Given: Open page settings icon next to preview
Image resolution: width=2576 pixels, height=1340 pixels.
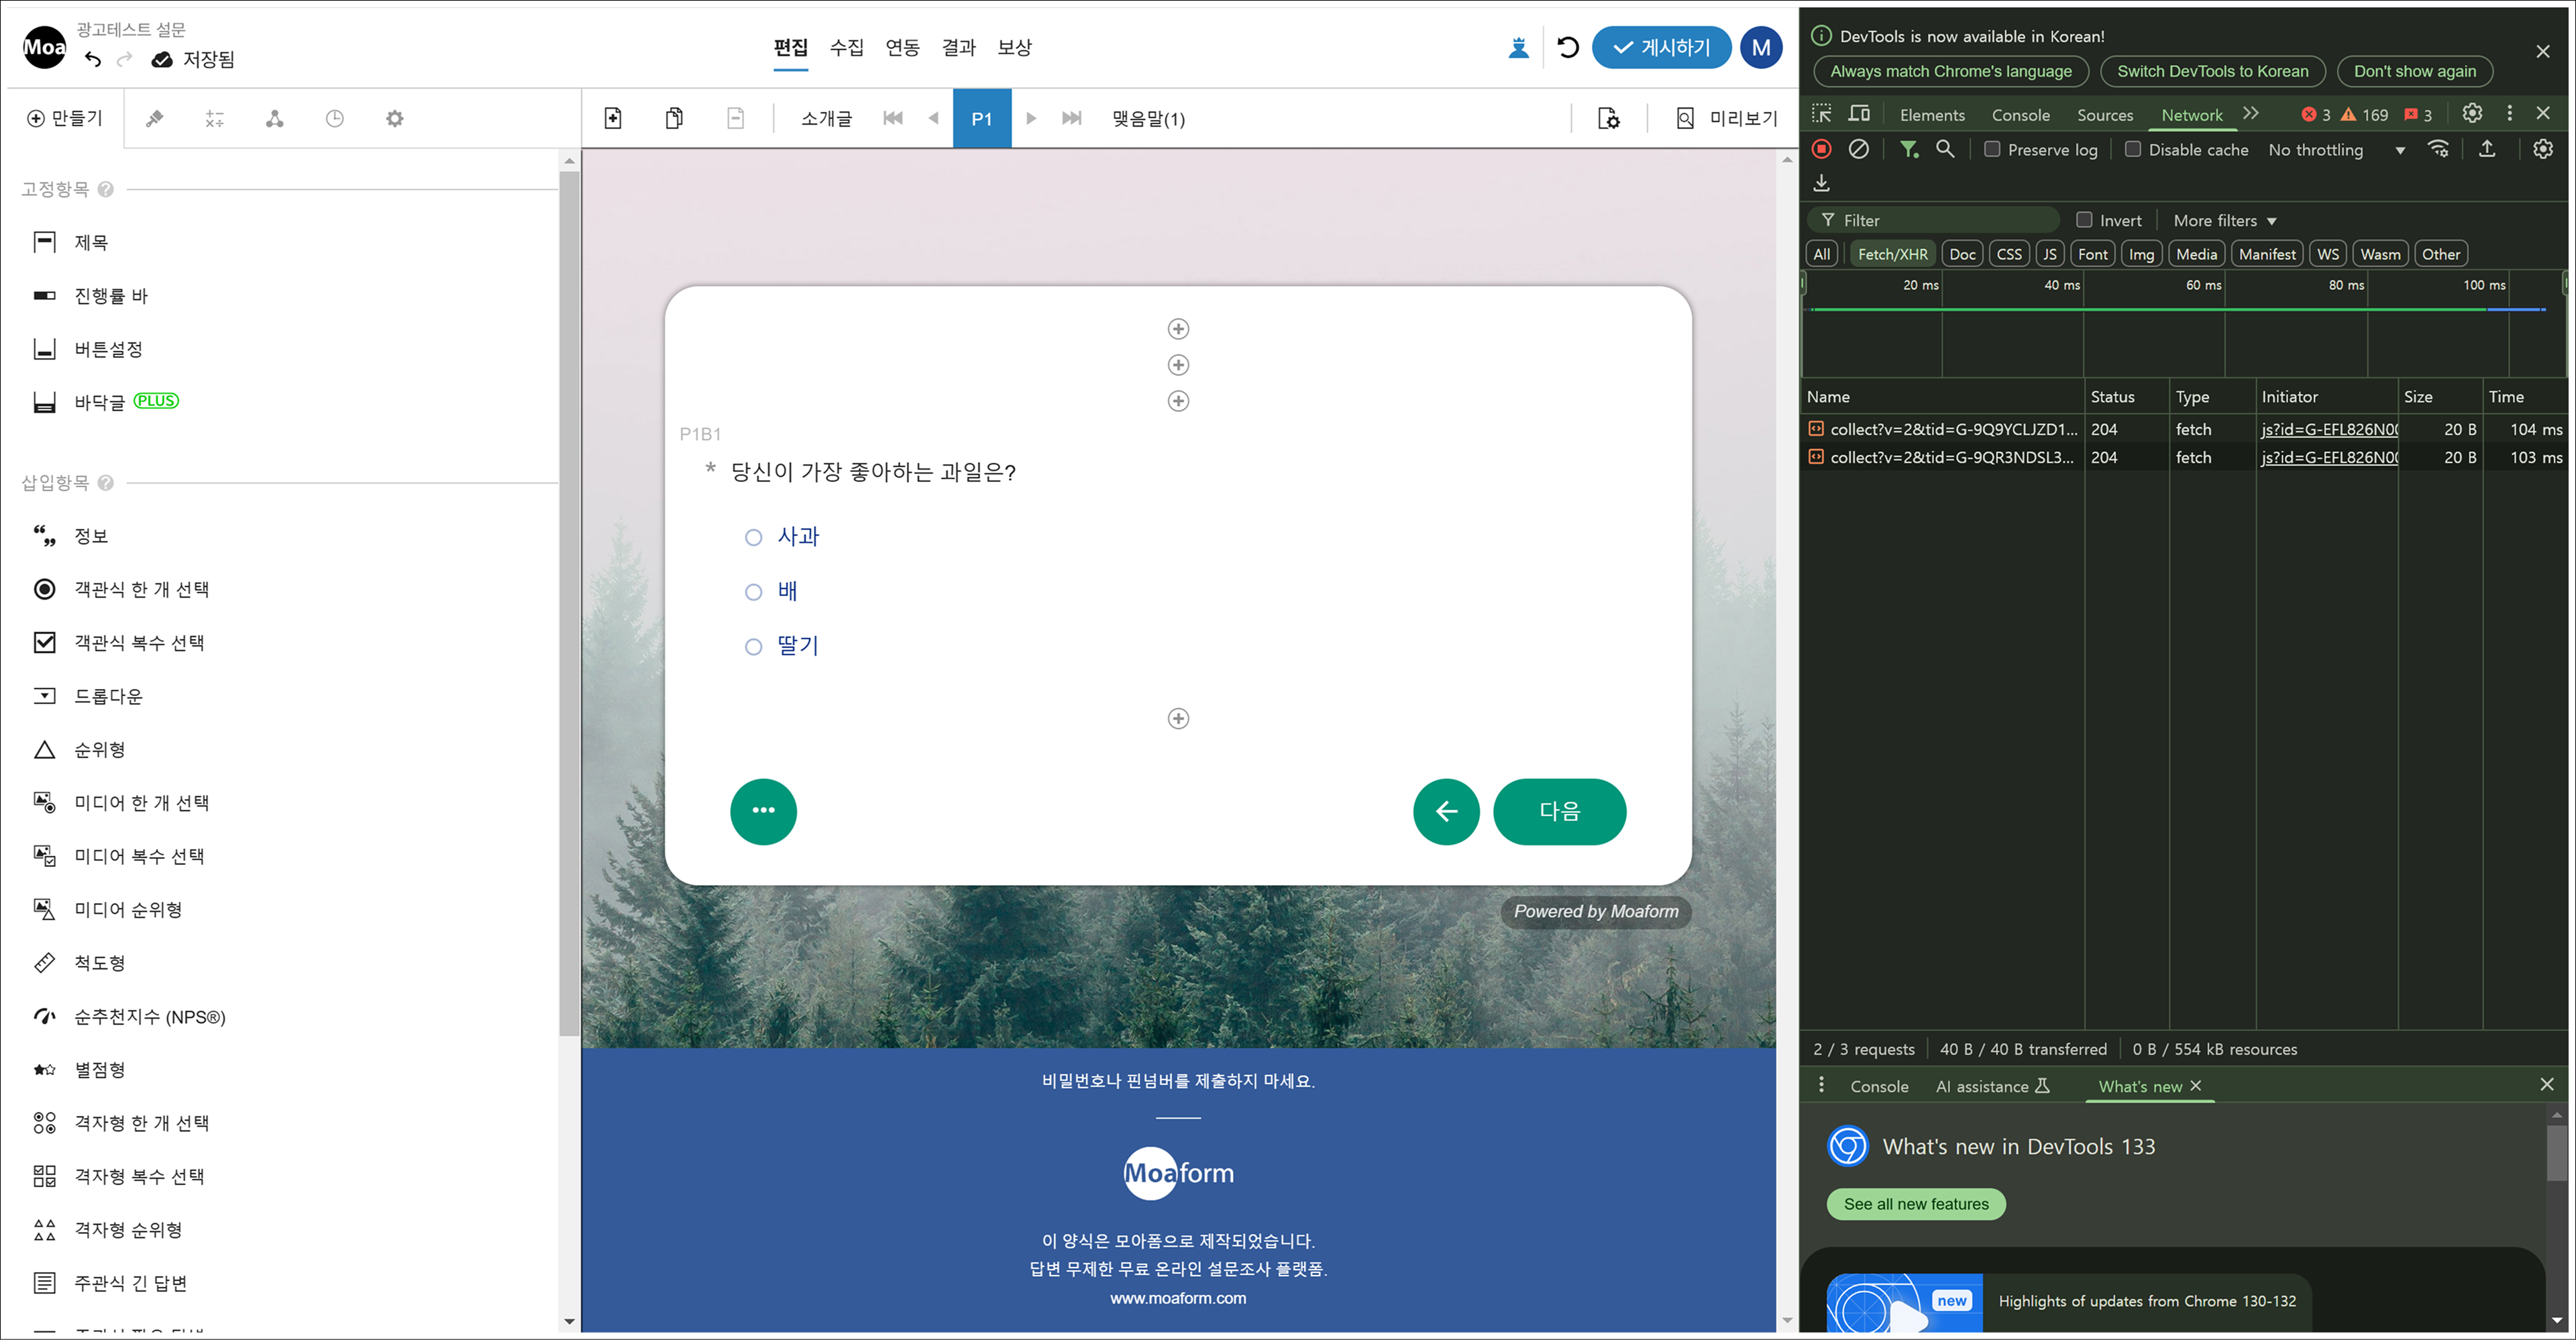Looking at the screenshot, I should click(x=1609, y=119).
